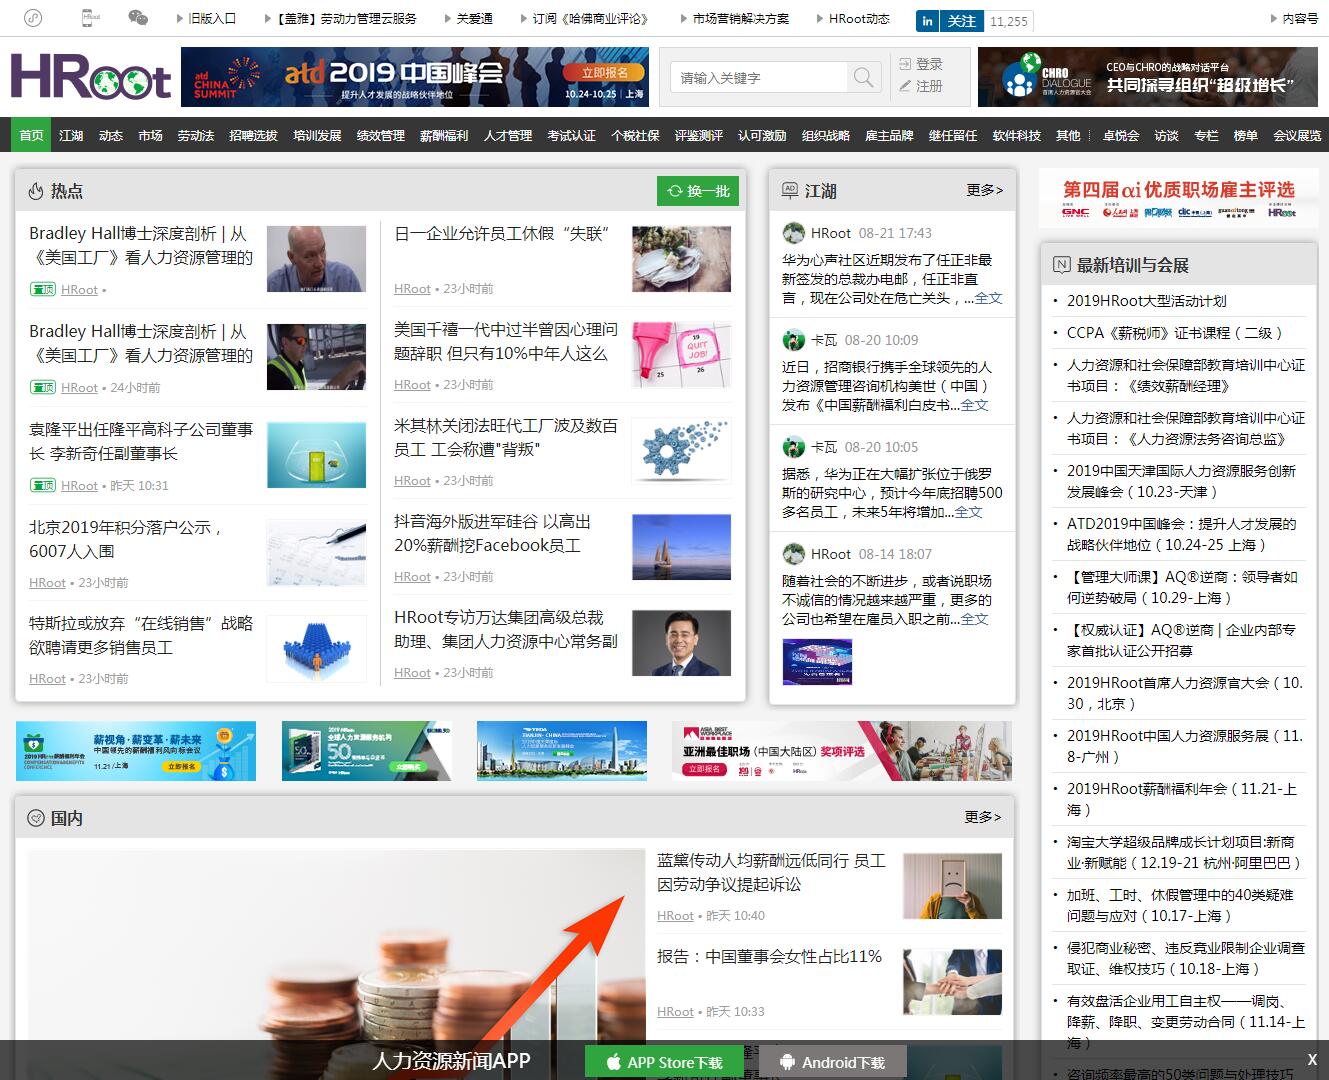Open the 米其林关闭法旺代工厂 headline

point(506,437)
